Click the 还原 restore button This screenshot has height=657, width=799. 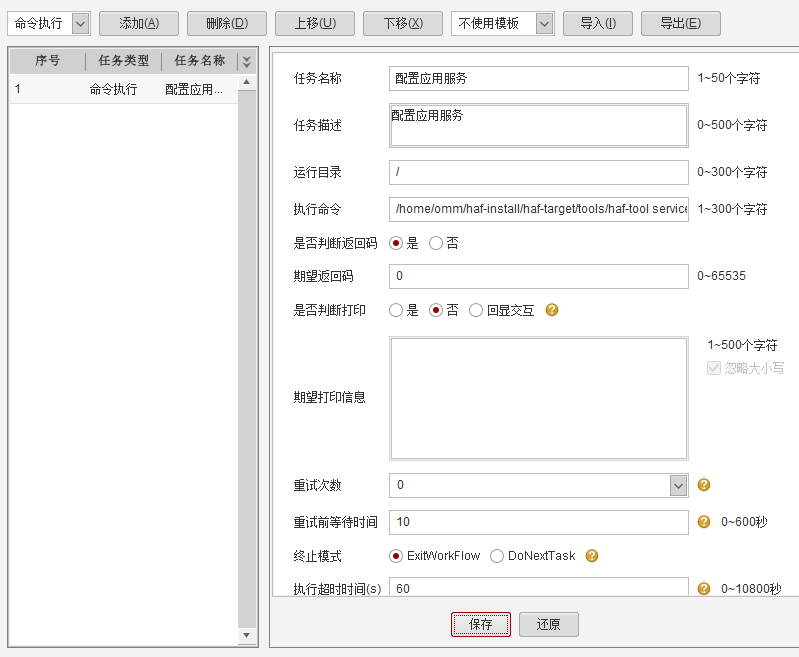click(549, 624)
